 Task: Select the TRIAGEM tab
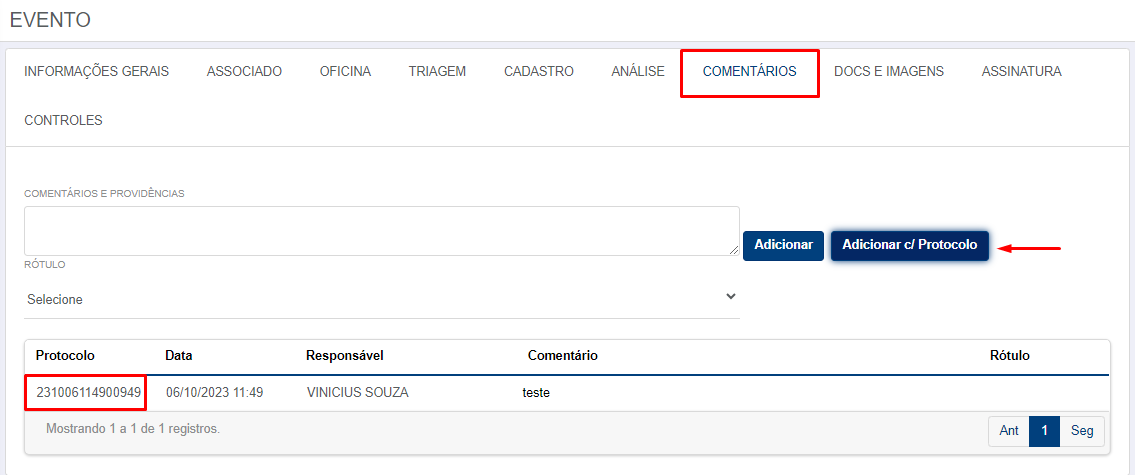[x=437, y=72]
